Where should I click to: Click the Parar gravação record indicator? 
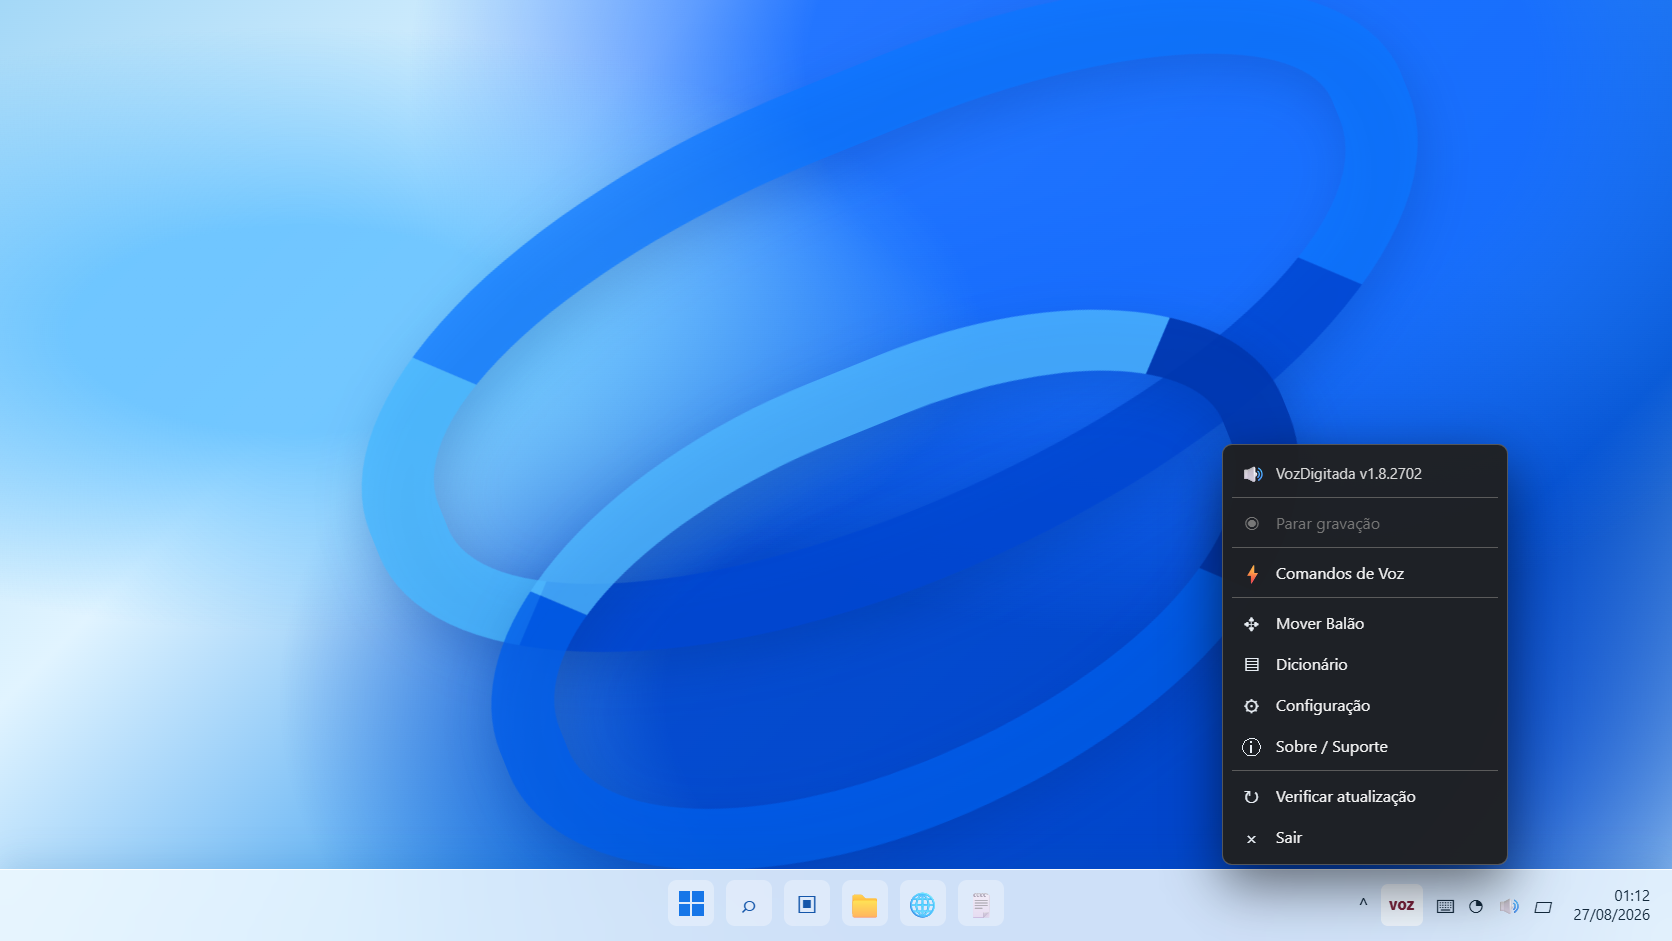tap(1251, 524)
